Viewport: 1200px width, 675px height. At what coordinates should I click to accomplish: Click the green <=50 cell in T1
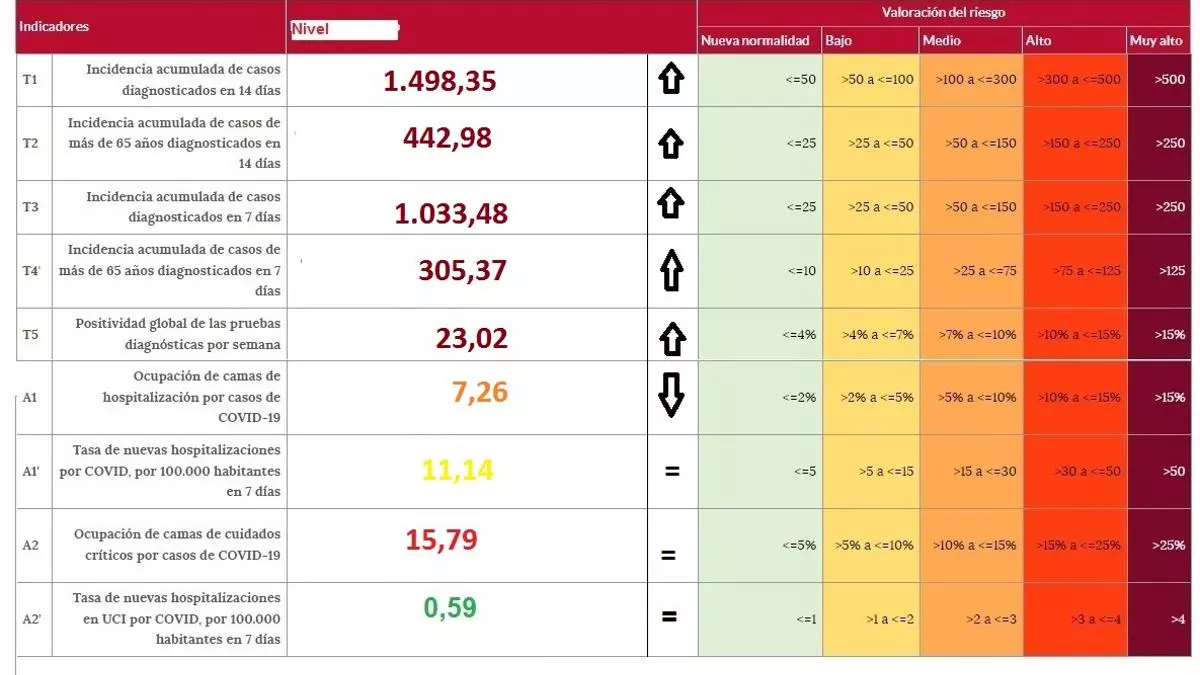tap(758, 79)
